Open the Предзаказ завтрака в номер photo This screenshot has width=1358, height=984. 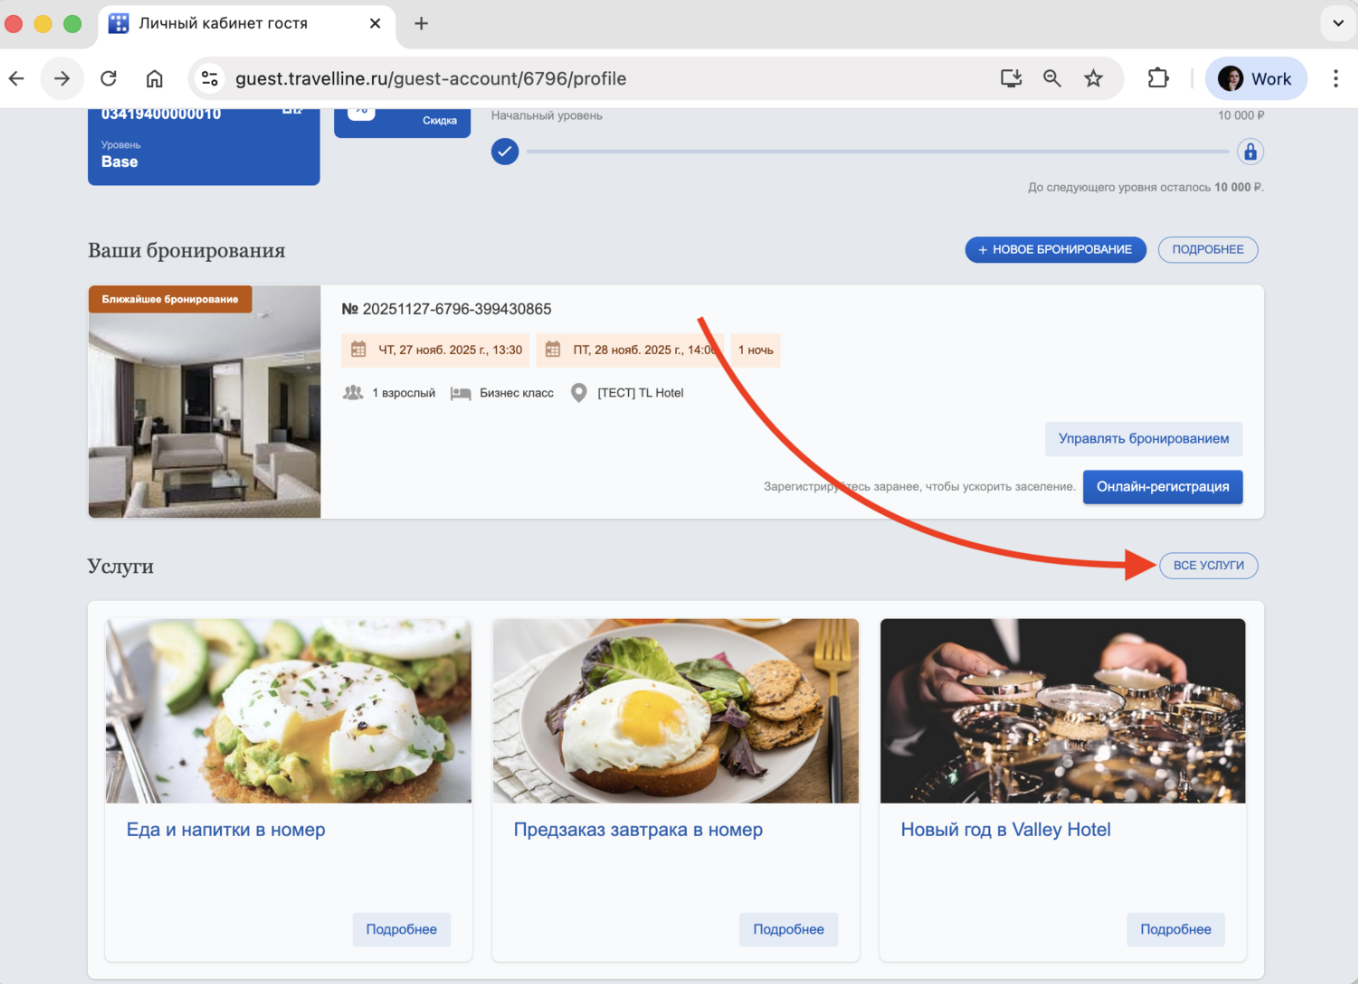point(676,711)
